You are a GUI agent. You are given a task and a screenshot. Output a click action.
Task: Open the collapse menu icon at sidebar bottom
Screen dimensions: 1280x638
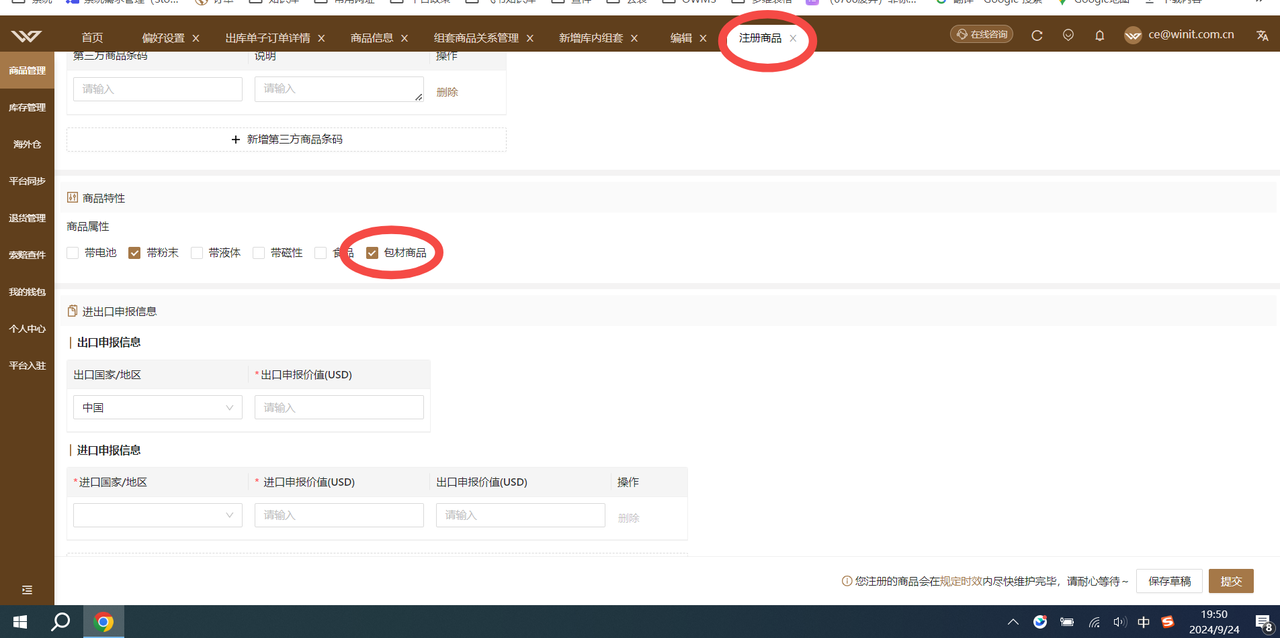[26, 590]
